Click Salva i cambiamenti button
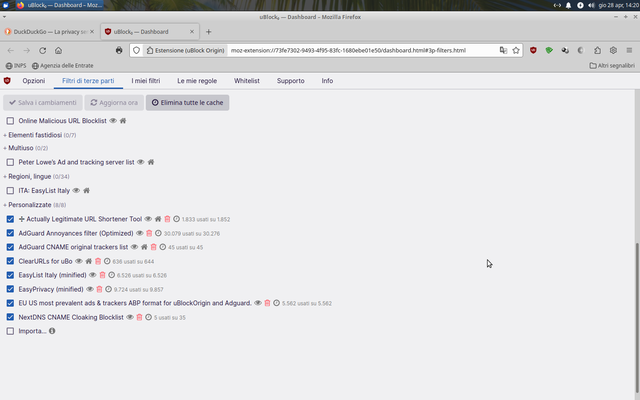 coord(43,103)
